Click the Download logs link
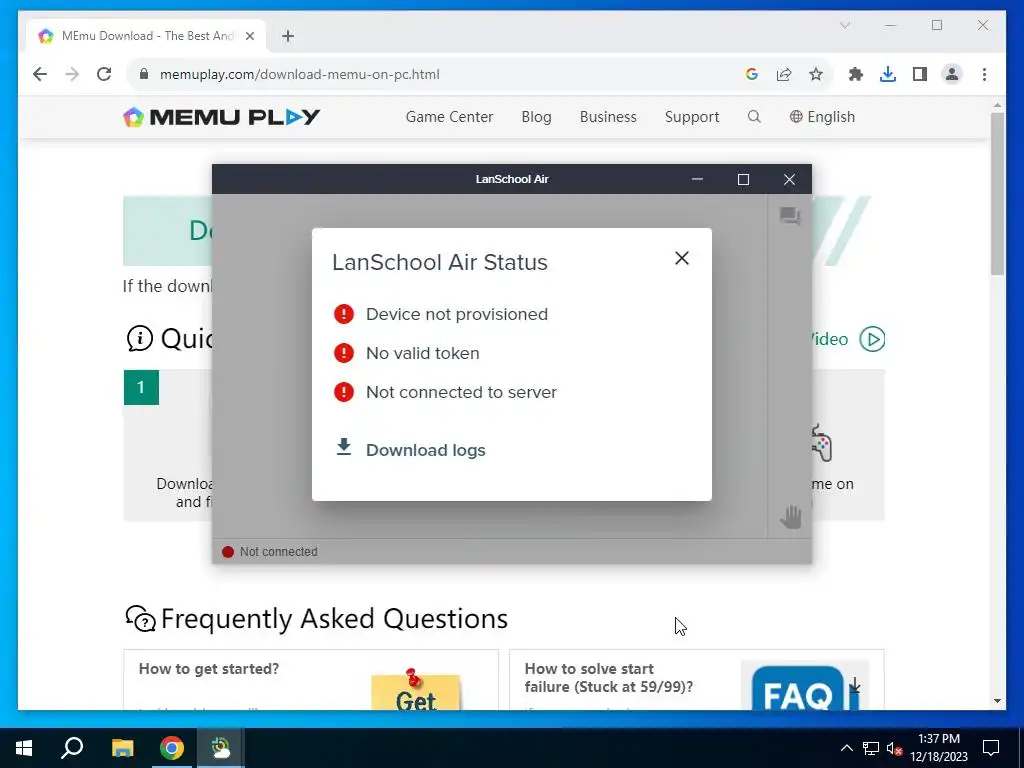This screenshot has height=768, width=1024. pos(425,450)
